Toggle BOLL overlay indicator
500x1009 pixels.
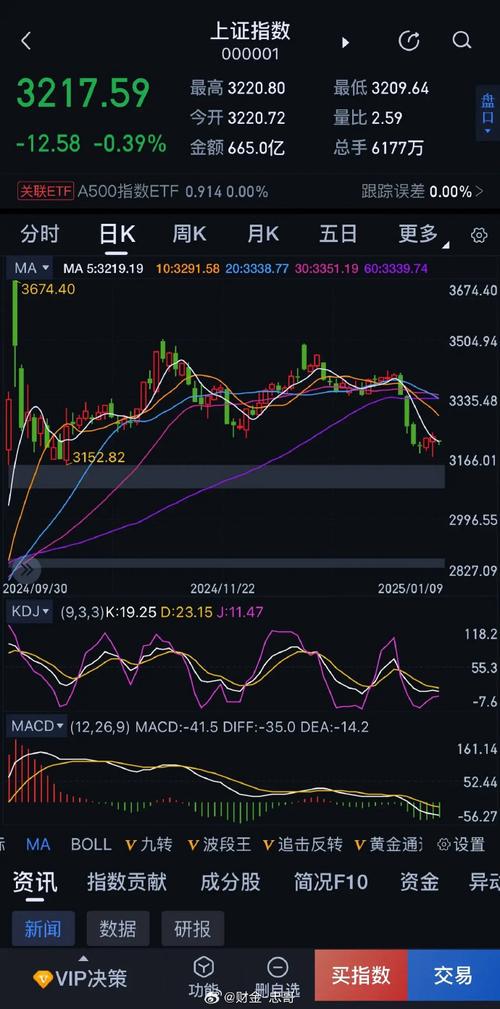tap(91, 844)
